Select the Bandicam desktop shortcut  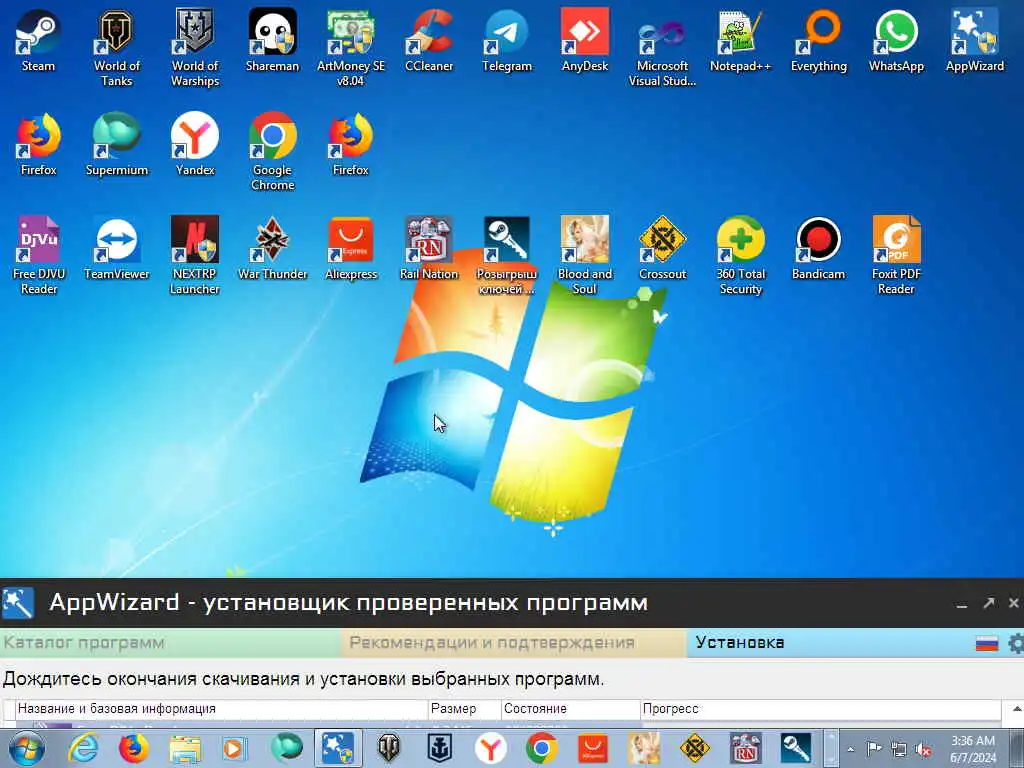tap(818, 248)
